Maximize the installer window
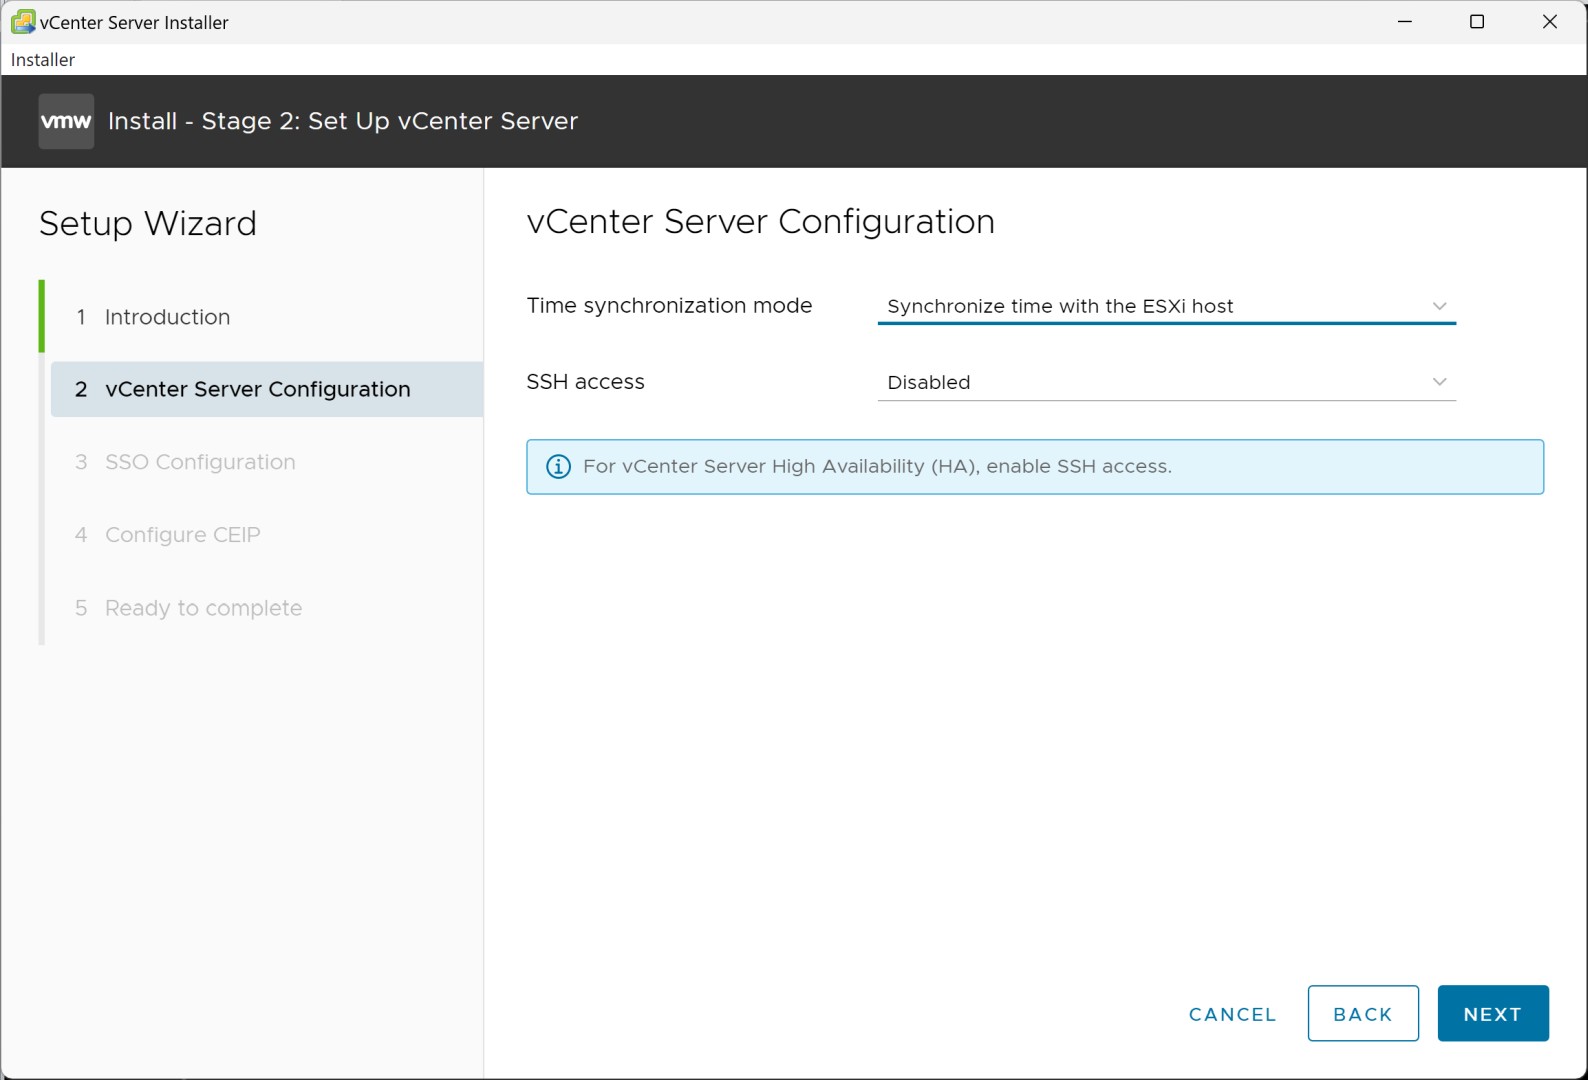The image size is (1588, 1080). [x=1477, y=21]
